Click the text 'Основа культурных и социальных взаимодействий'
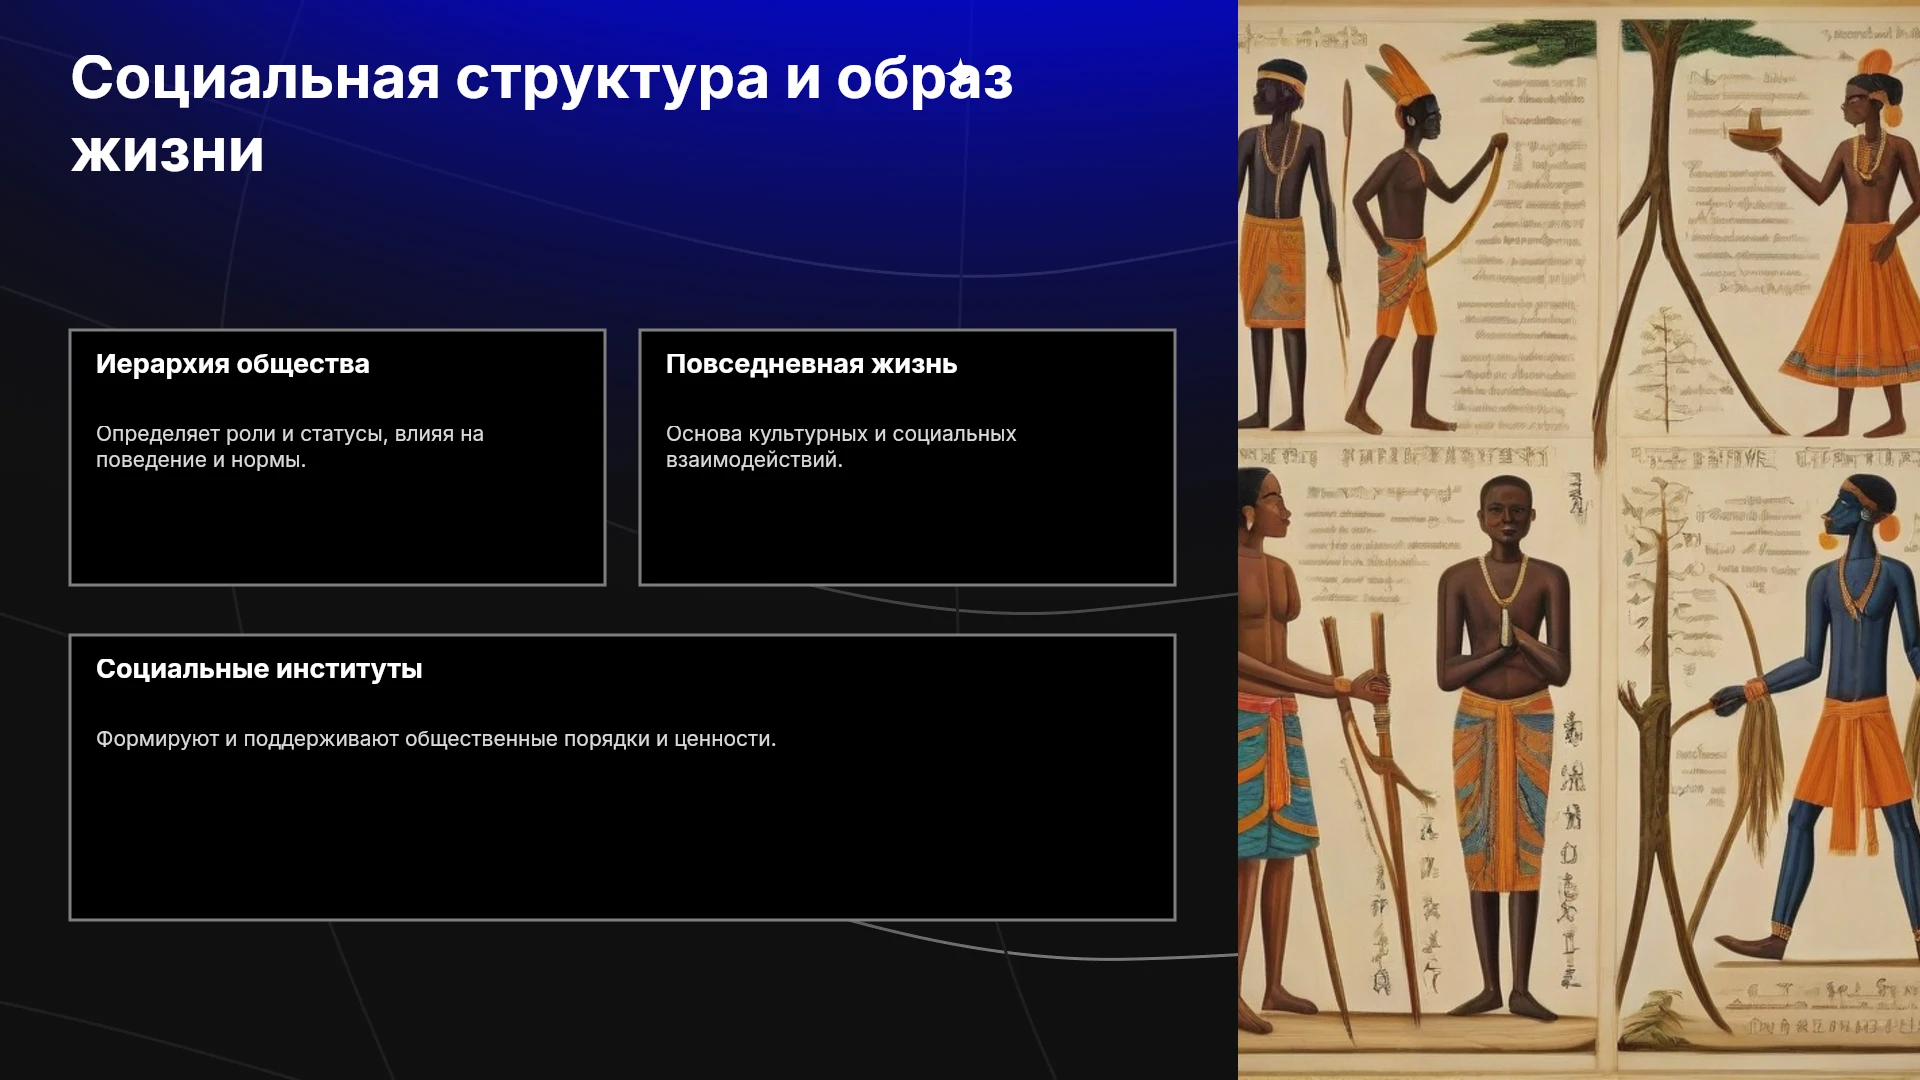The image size is (1920, 1080). [841, 447]
